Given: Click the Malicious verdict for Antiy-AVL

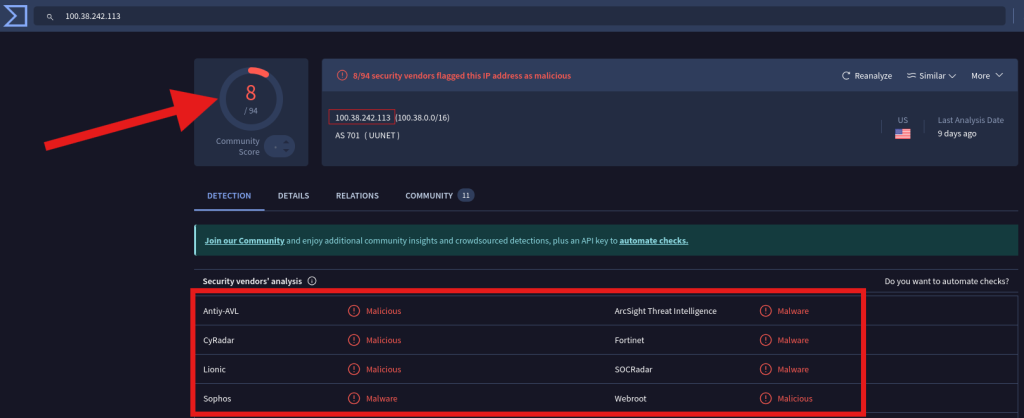Looking at the screenshot, I should [x=383, y=312].
